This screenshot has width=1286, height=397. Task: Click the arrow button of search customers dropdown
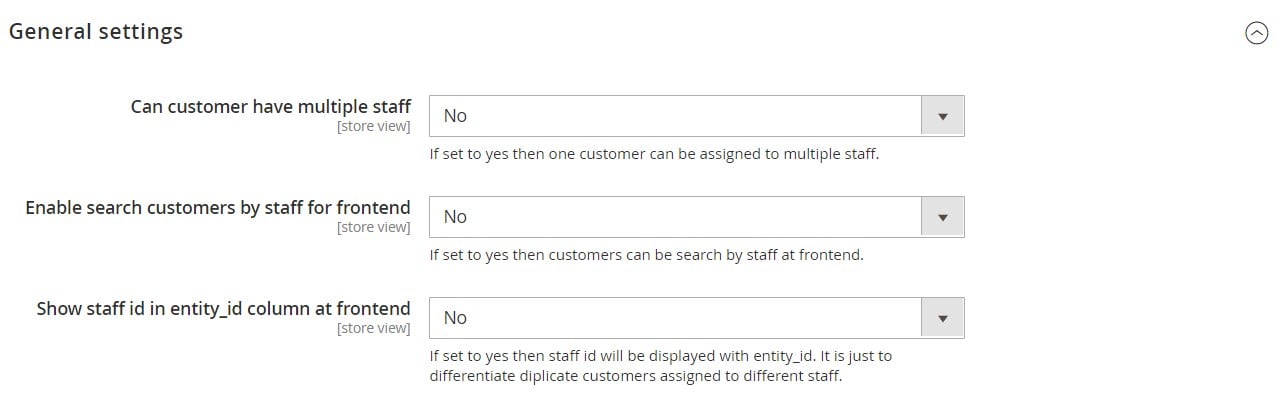942,217
